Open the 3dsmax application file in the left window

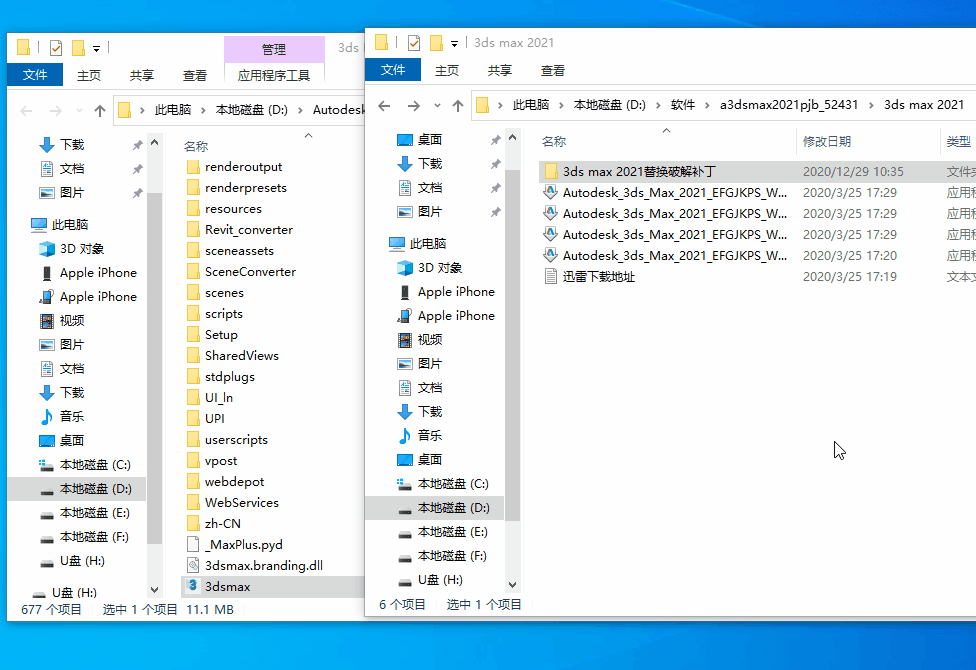point(227,587)
